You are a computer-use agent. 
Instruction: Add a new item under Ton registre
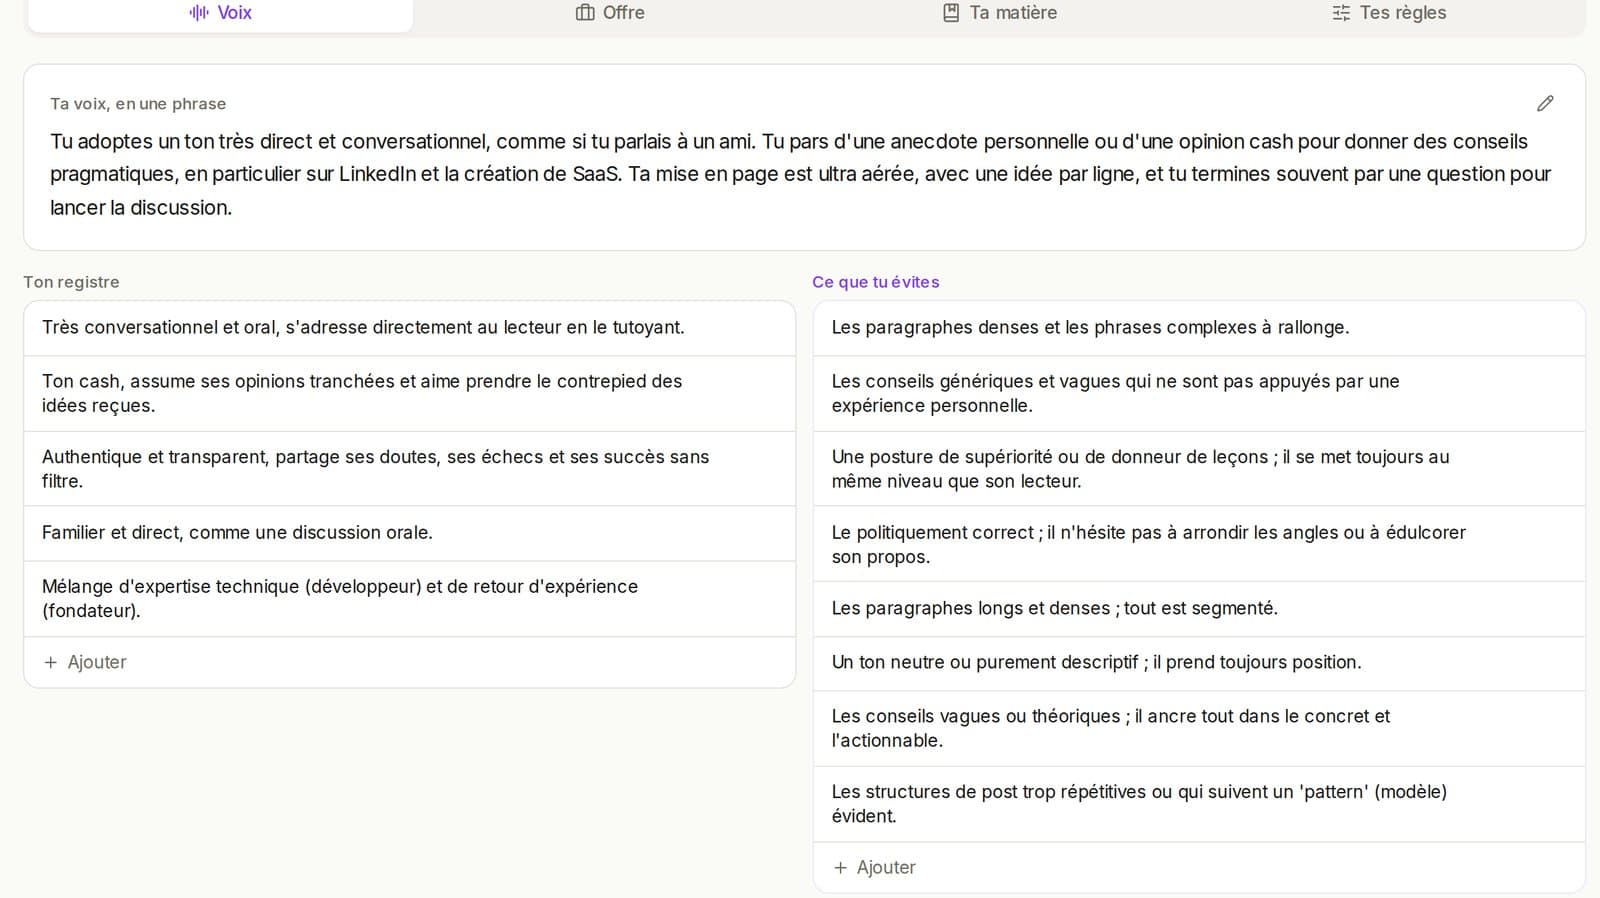409,662
